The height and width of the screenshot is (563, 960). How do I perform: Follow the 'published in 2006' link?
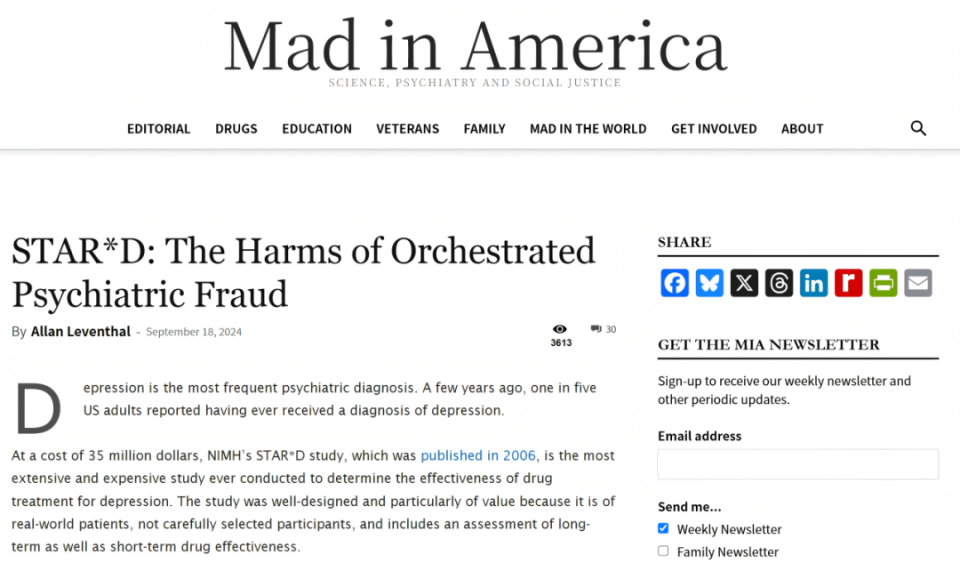coord(479,455)
